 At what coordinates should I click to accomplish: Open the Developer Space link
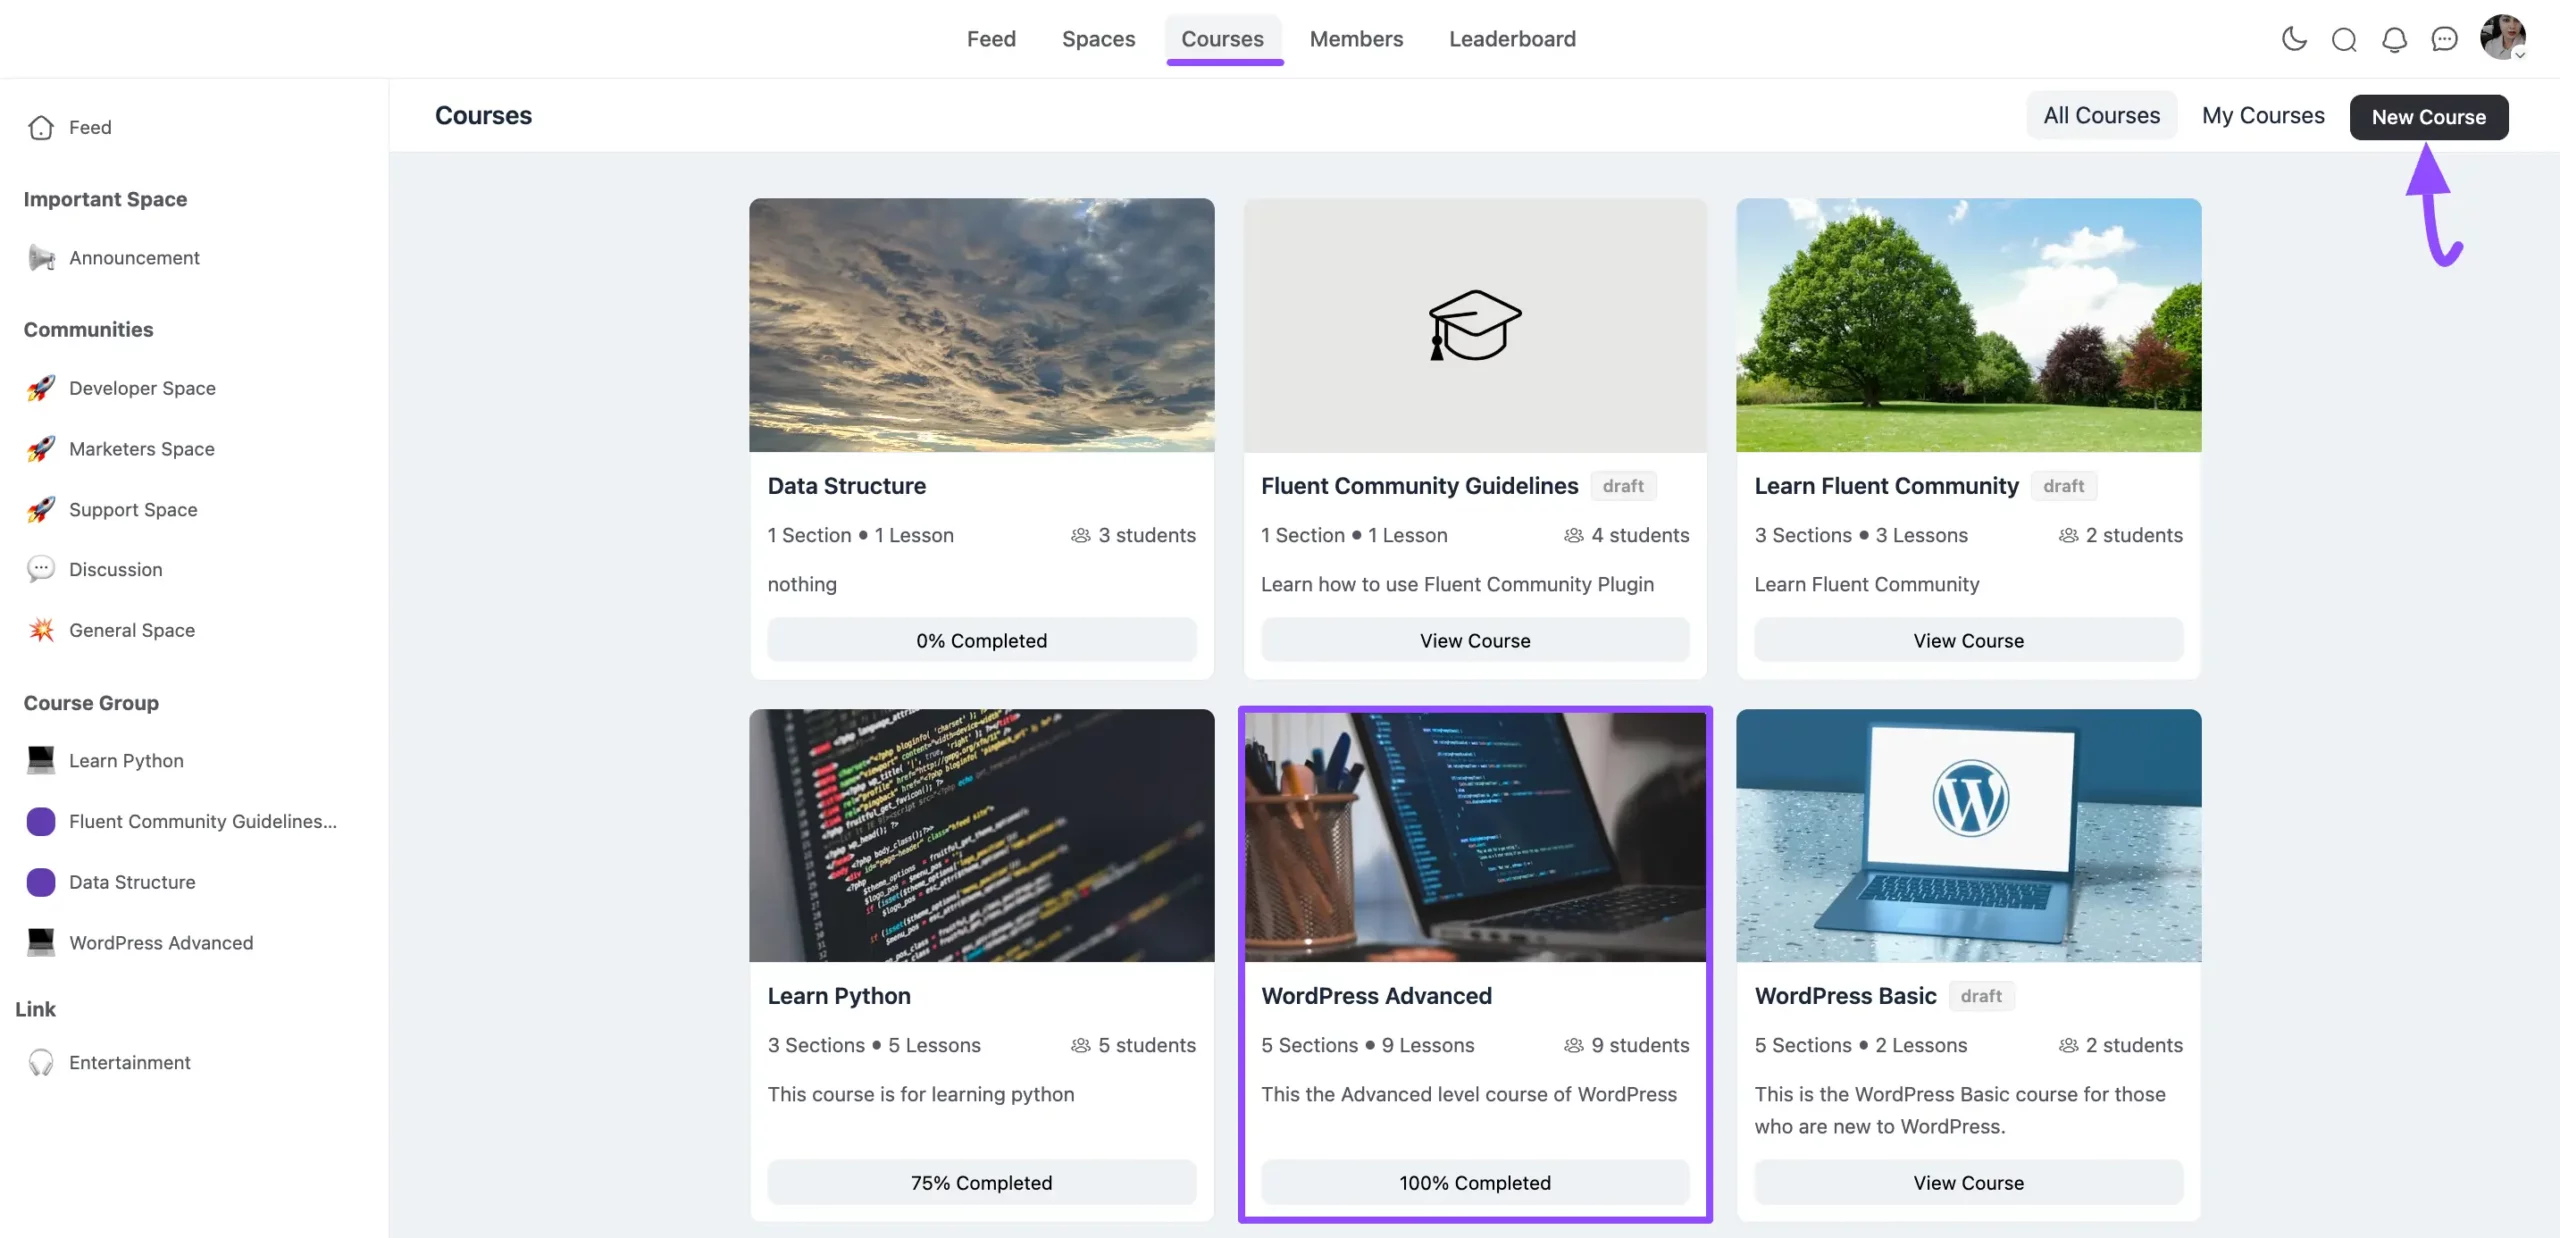(142, 388)
